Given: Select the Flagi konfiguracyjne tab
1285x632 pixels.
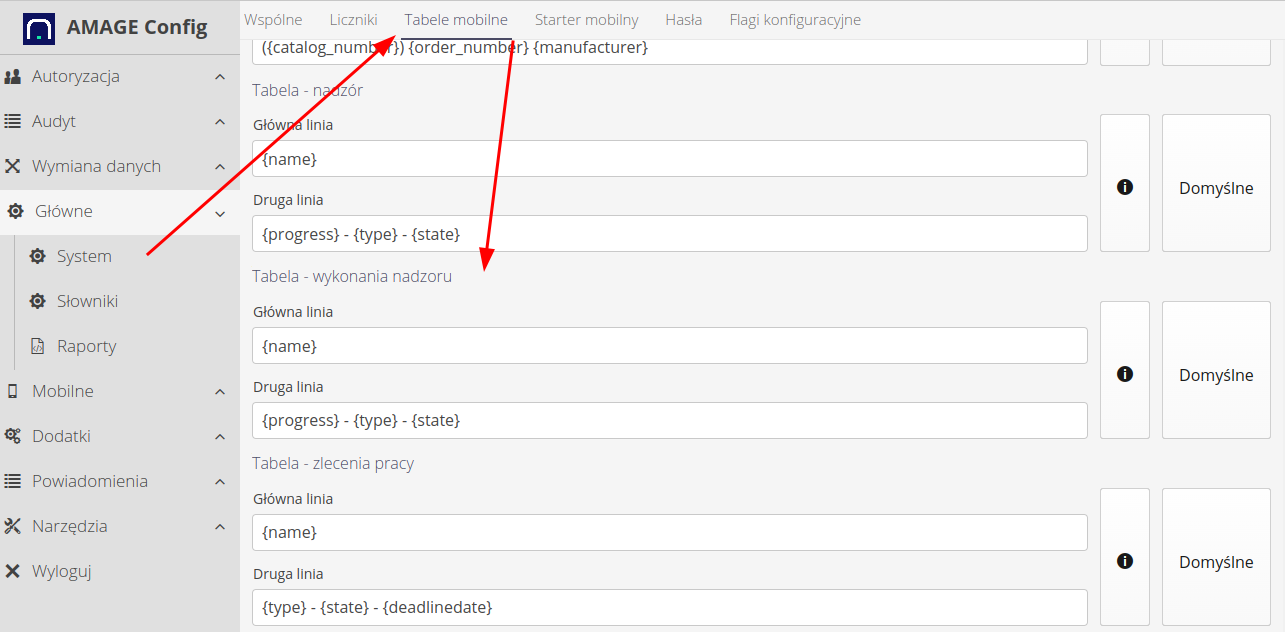Looking at the screenshot, I should 794,20.
